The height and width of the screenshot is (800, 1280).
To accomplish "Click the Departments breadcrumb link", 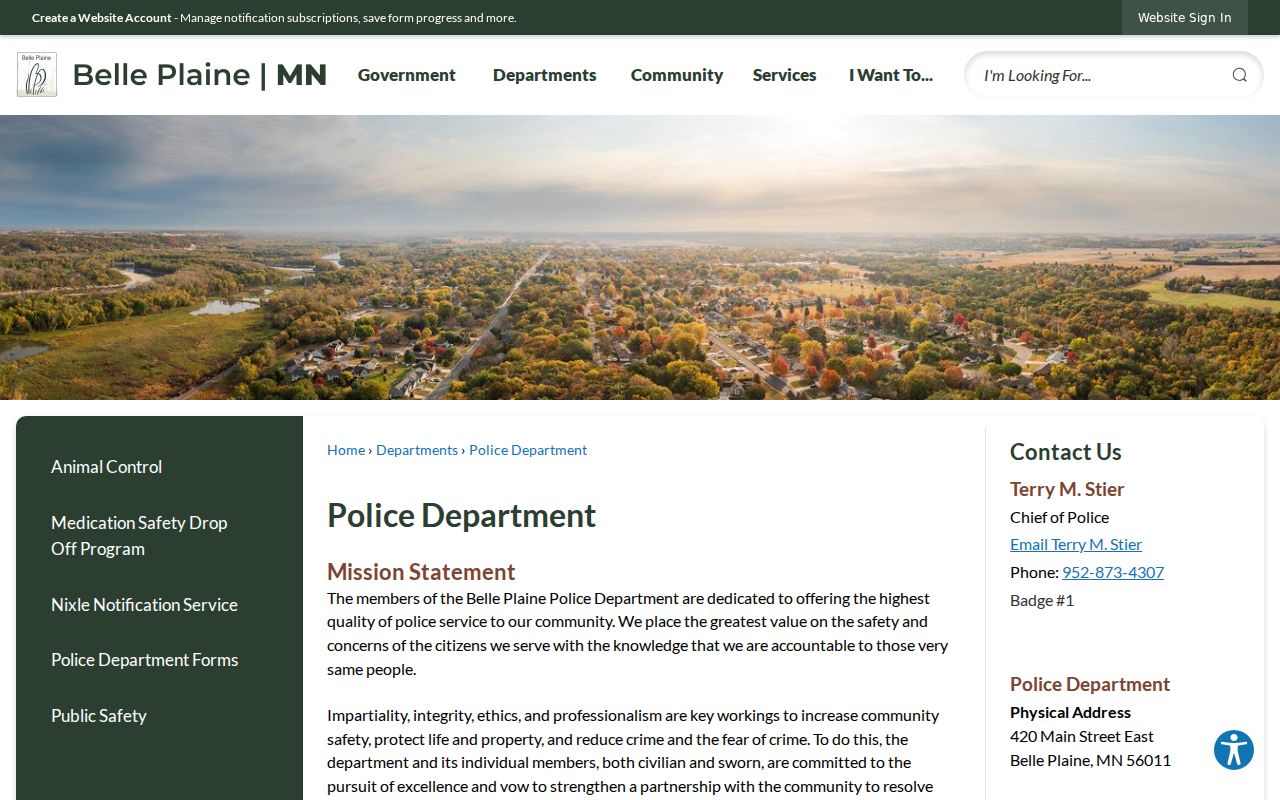I will click(417, 450).
